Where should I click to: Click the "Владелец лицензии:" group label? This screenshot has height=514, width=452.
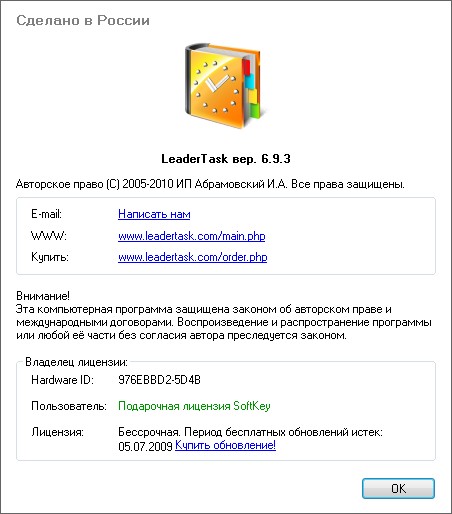pos(76,362)
